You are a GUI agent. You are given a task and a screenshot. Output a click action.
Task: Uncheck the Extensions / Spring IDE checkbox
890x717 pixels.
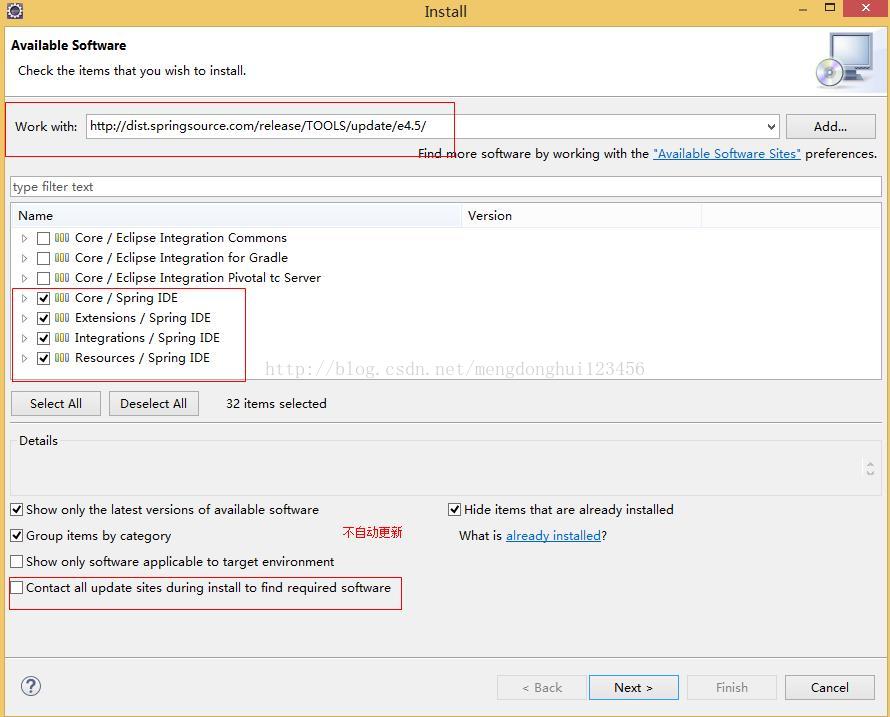pos(43,318)
